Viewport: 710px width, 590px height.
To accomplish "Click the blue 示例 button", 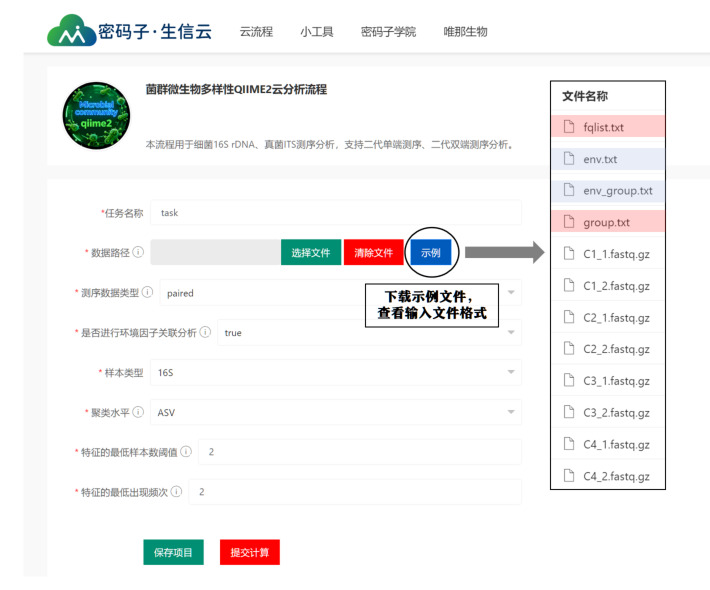I will pyautogui.click(x=430, y=253).
